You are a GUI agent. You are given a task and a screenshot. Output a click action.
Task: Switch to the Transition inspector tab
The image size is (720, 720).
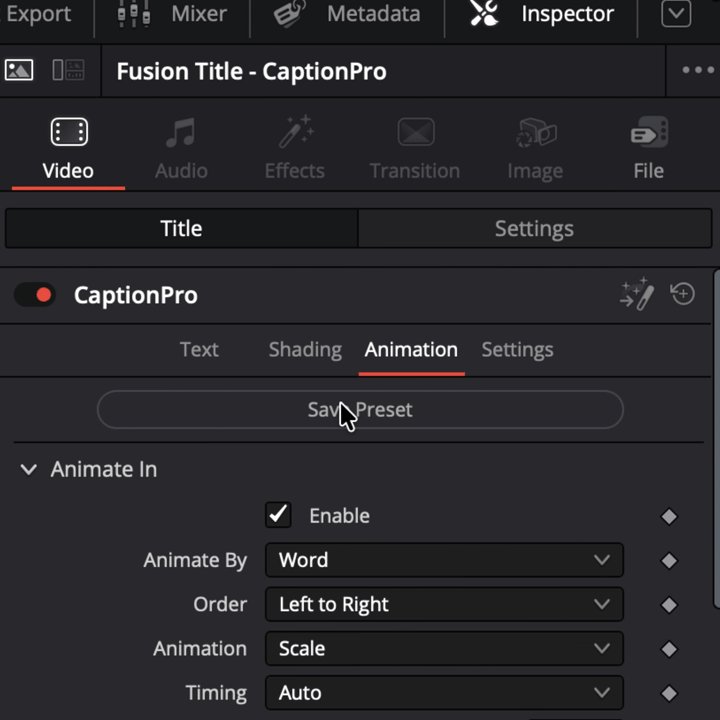tap(415, 149)
